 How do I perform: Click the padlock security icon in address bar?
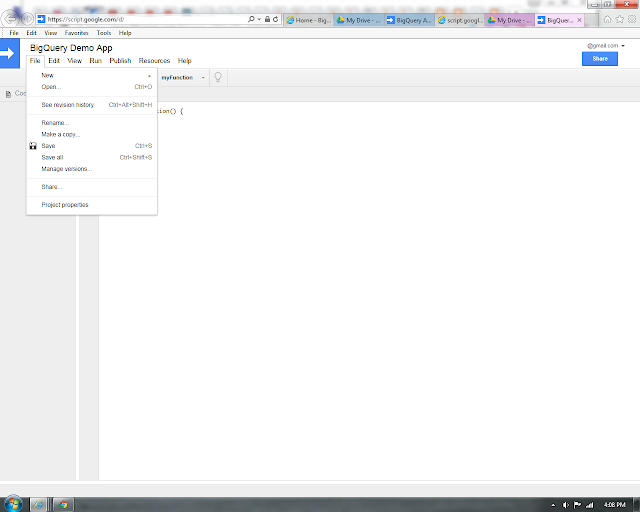click(x=267, y=19)
